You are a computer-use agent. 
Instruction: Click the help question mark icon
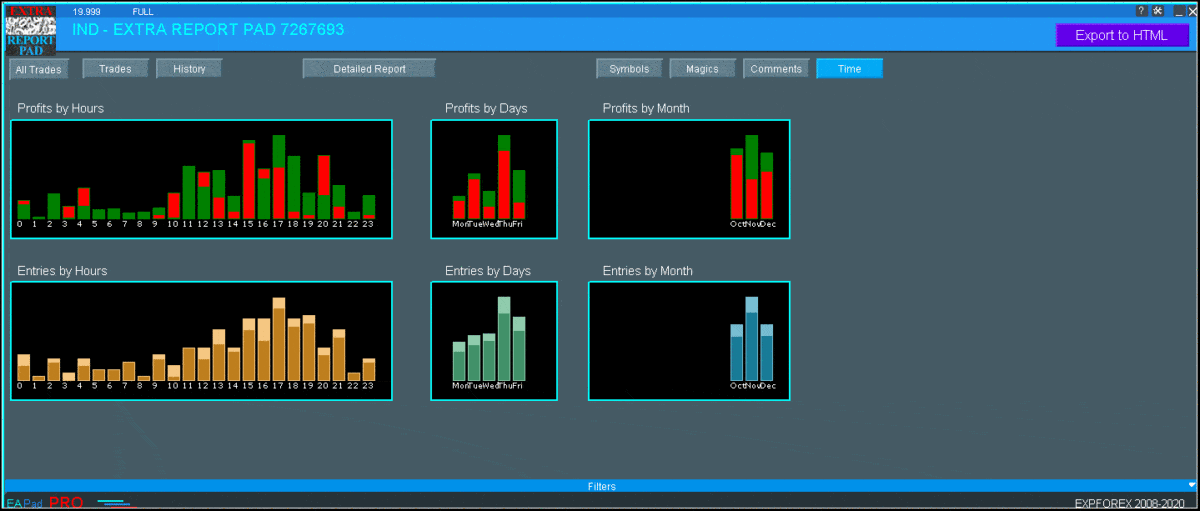[1141, 11]
